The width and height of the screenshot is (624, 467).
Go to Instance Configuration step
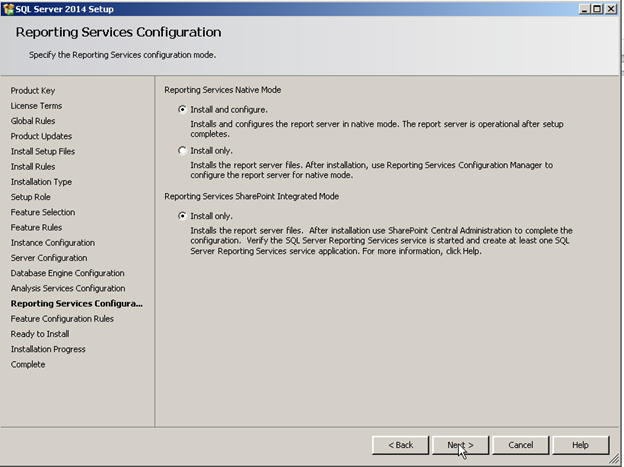tap(53, 243)
